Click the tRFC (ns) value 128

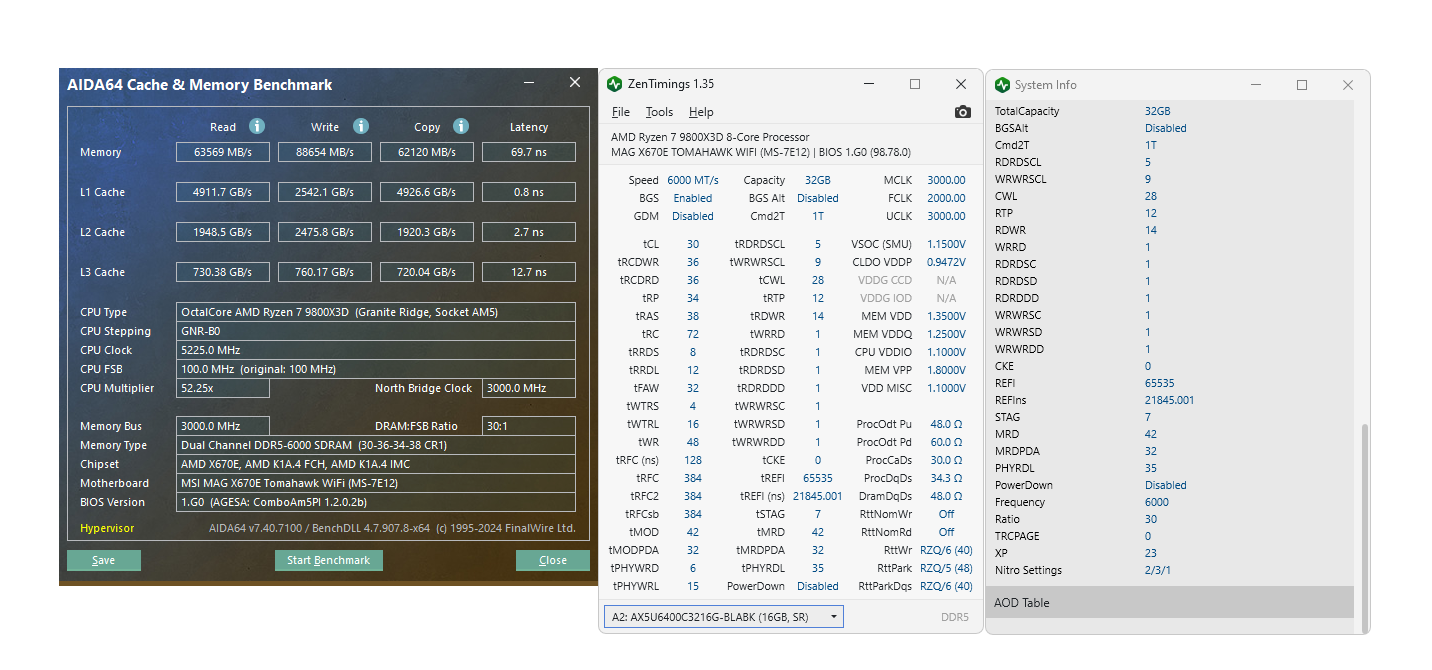[x=693, y=460]
